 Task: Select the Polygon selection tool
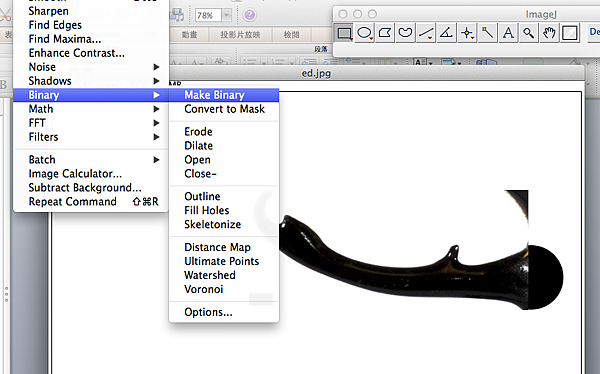click(385, 33)
